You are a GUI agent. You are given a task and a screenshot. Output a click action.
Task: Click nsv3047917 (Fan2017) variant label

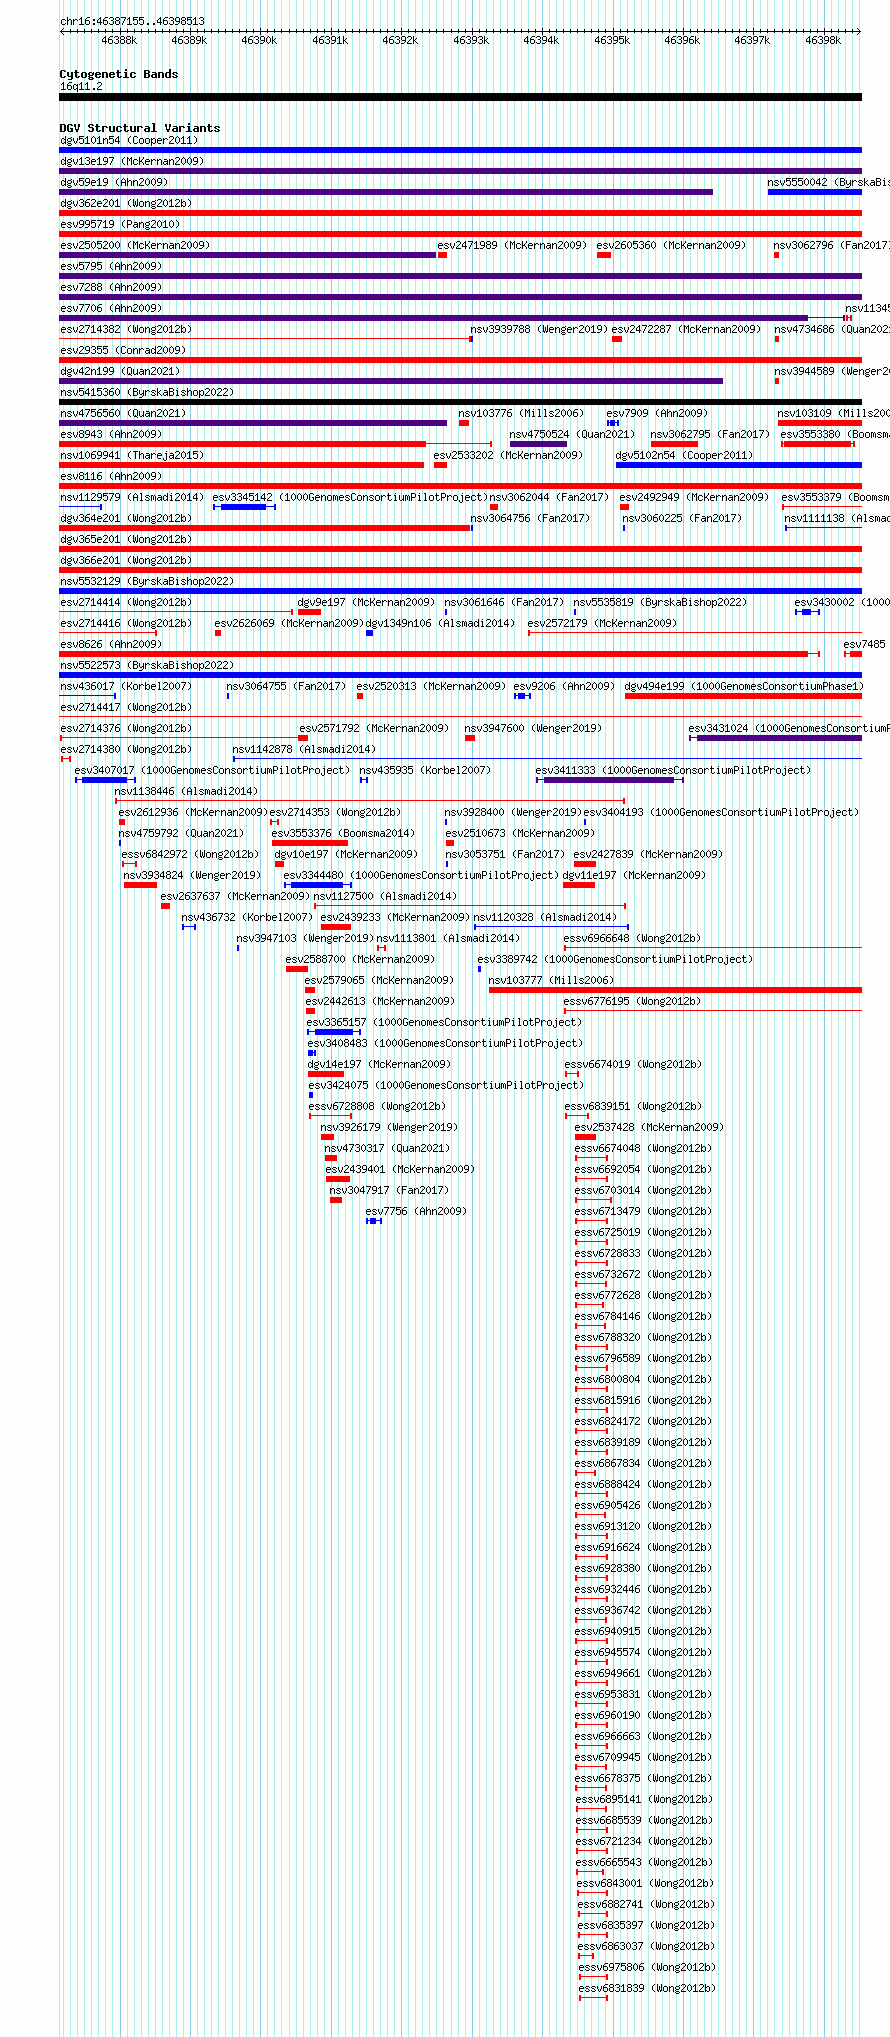tap(389, 1190)
